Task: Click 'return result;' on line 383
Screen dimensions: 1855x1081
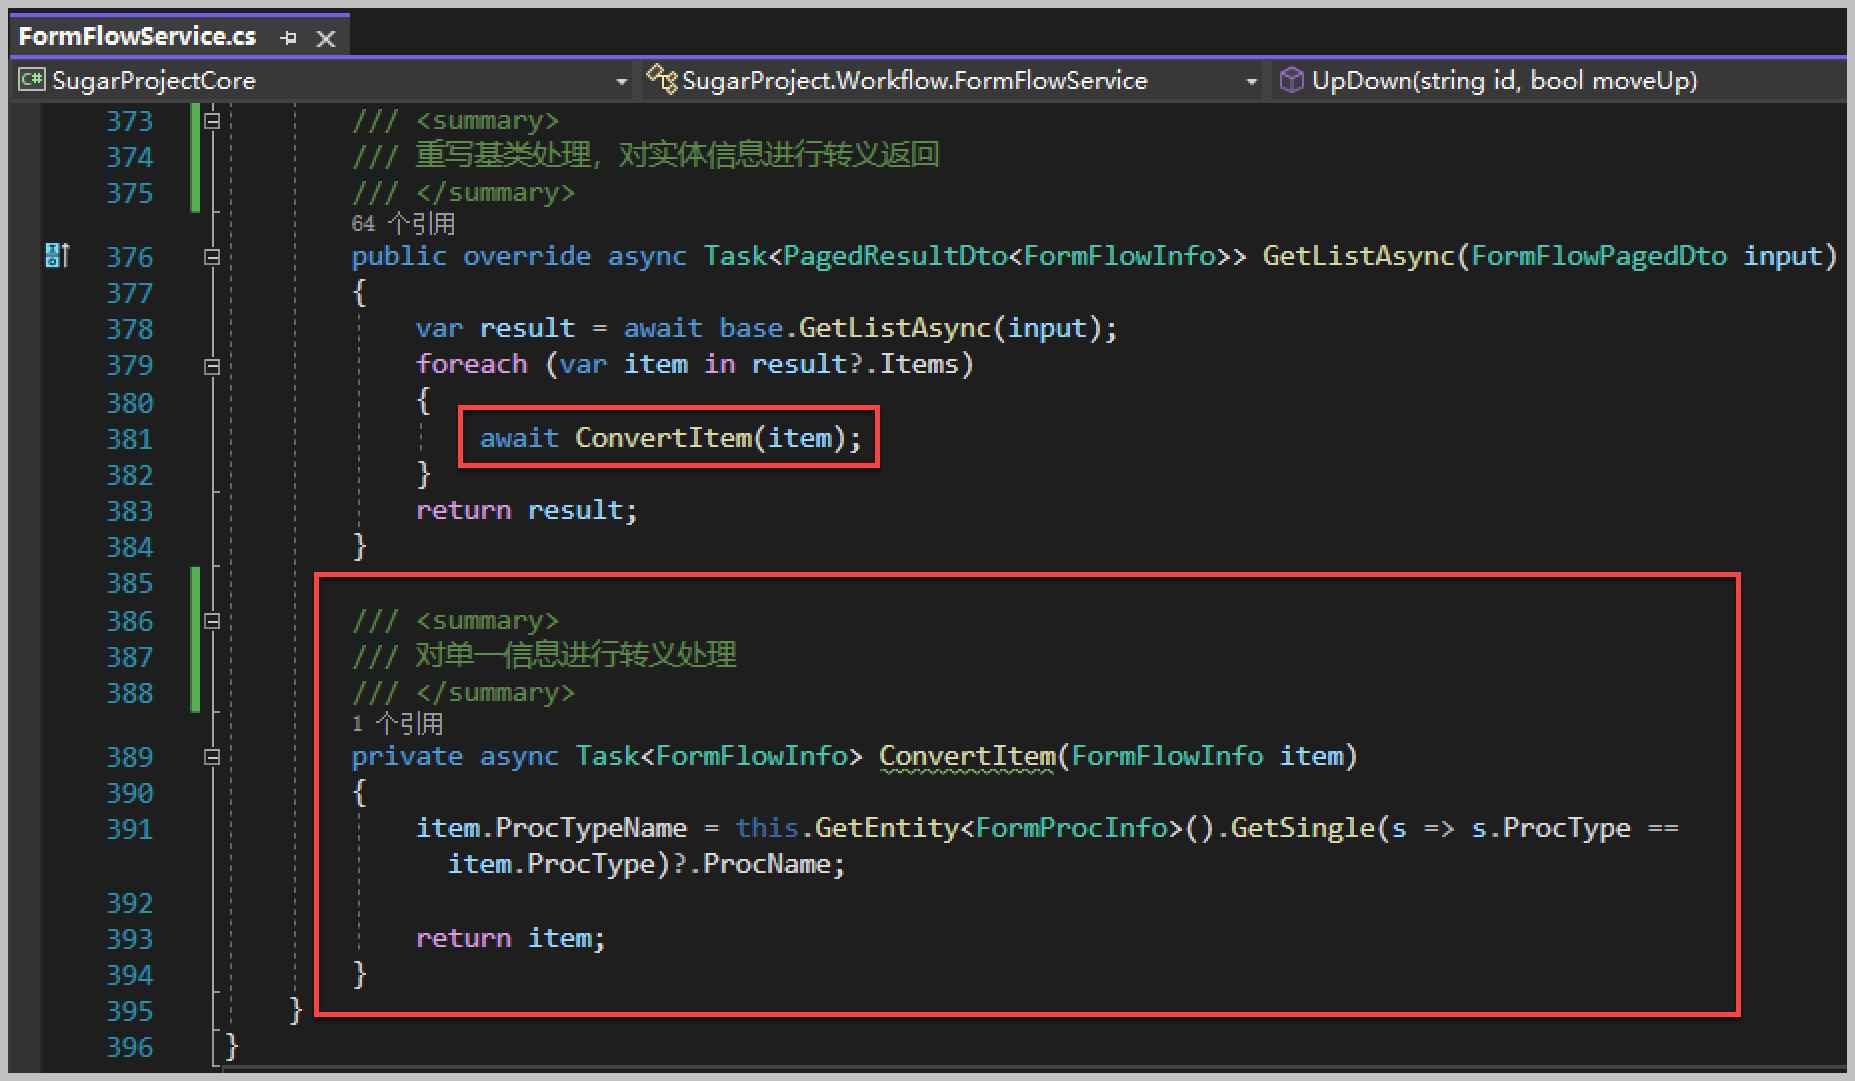Action: click(x=526, y=510)
